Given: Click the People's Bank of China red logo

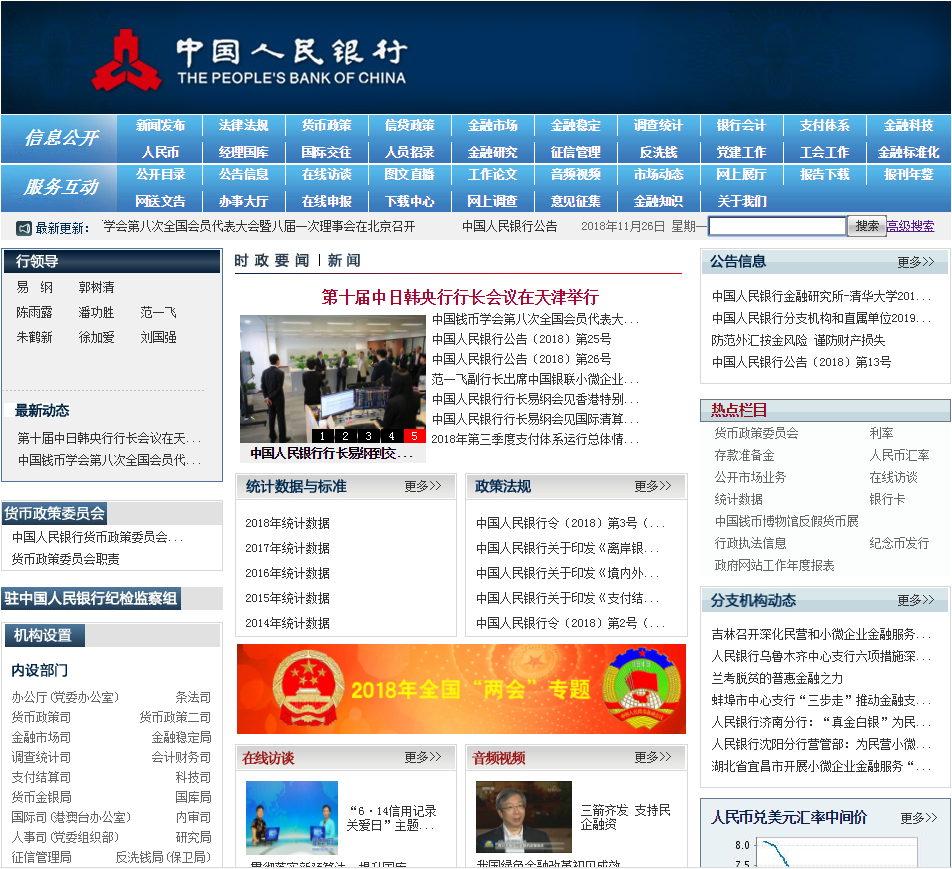Looking at the screenshot, I should [126, 61].
